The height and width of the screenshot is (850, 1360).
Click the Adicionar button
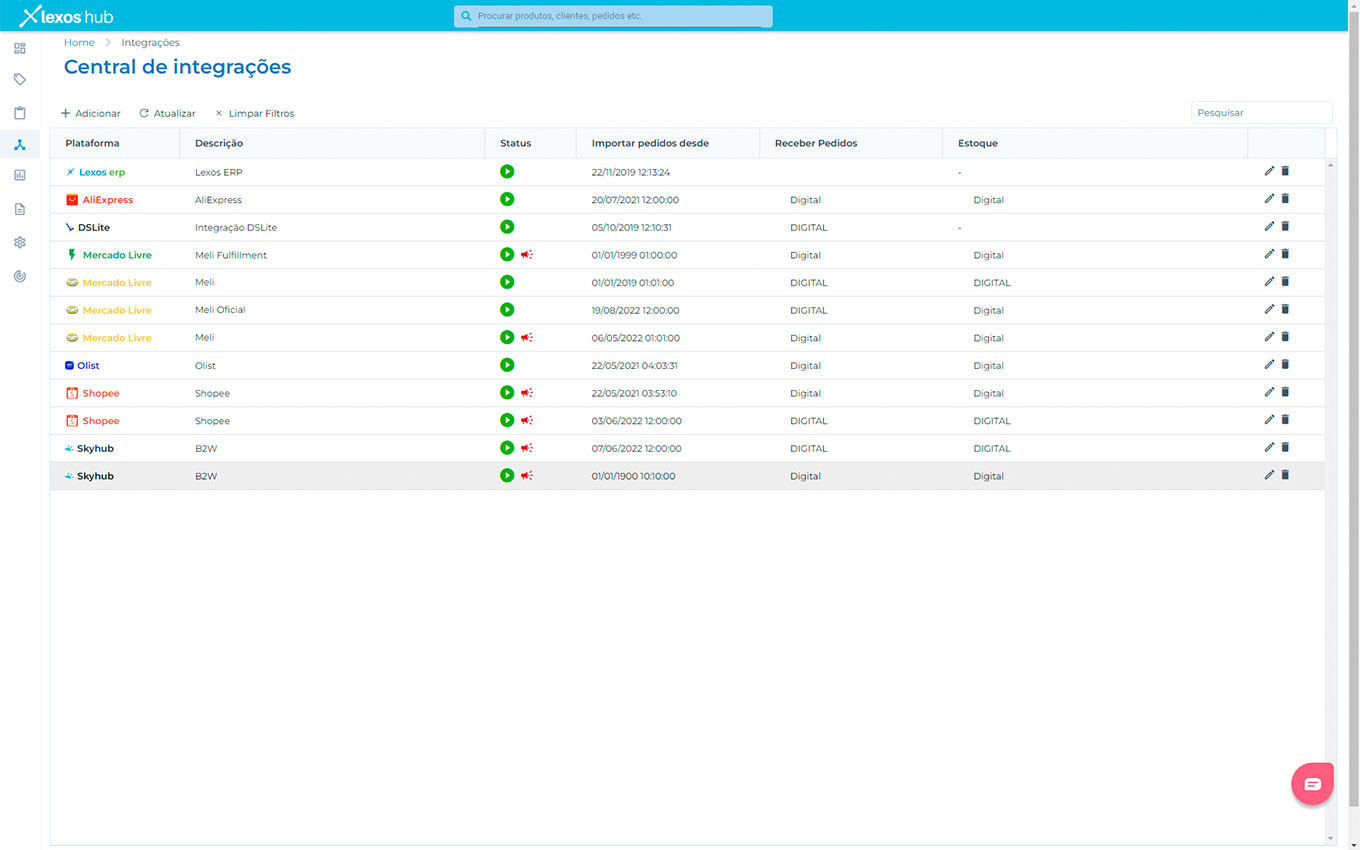(x=91, y=114)
